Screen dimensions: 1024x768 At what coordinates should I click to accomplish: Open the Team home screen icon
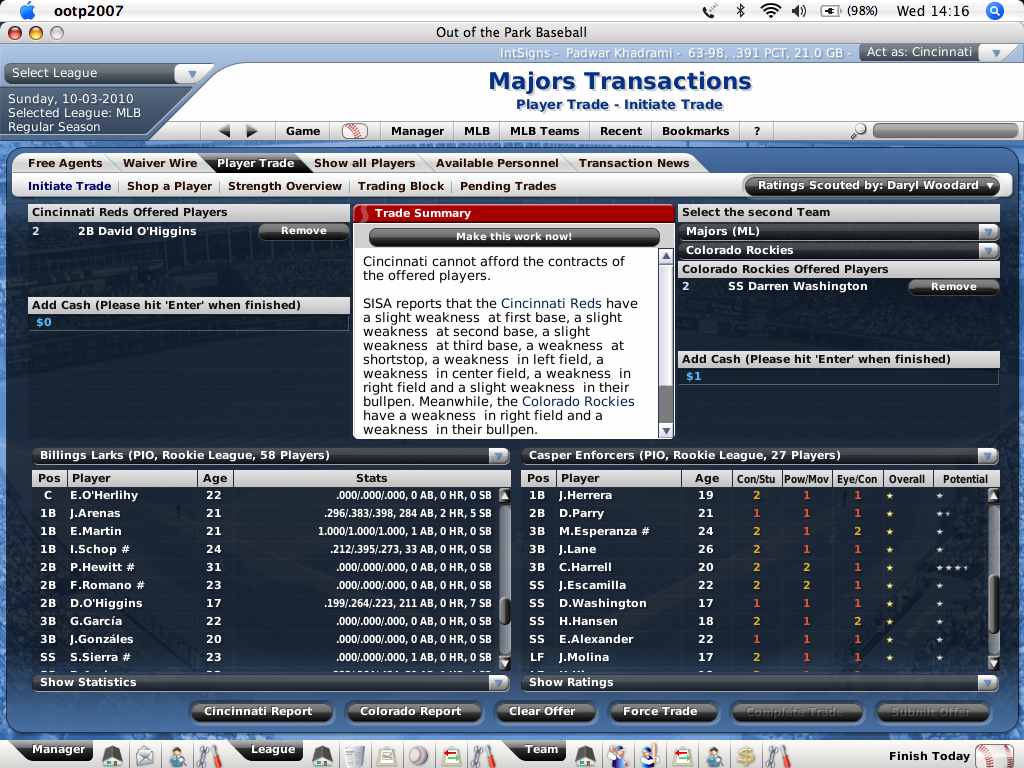pos(585,756)
